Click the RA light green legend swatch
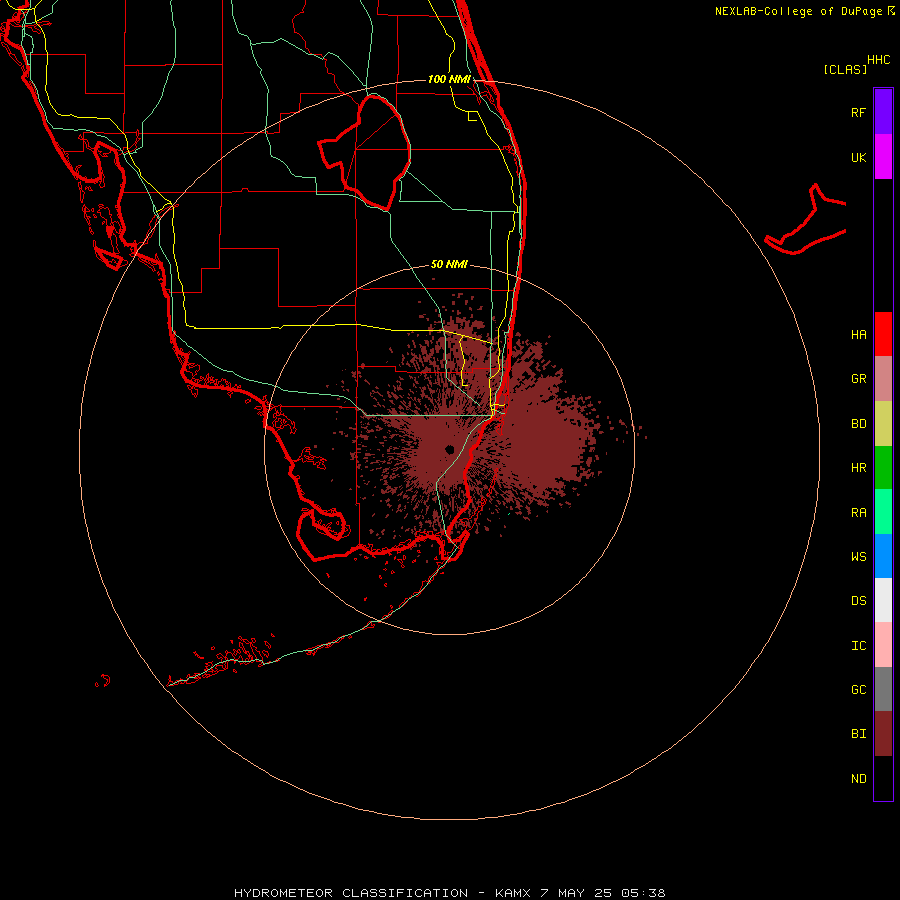The image size is (900, 900). (883, 512)
